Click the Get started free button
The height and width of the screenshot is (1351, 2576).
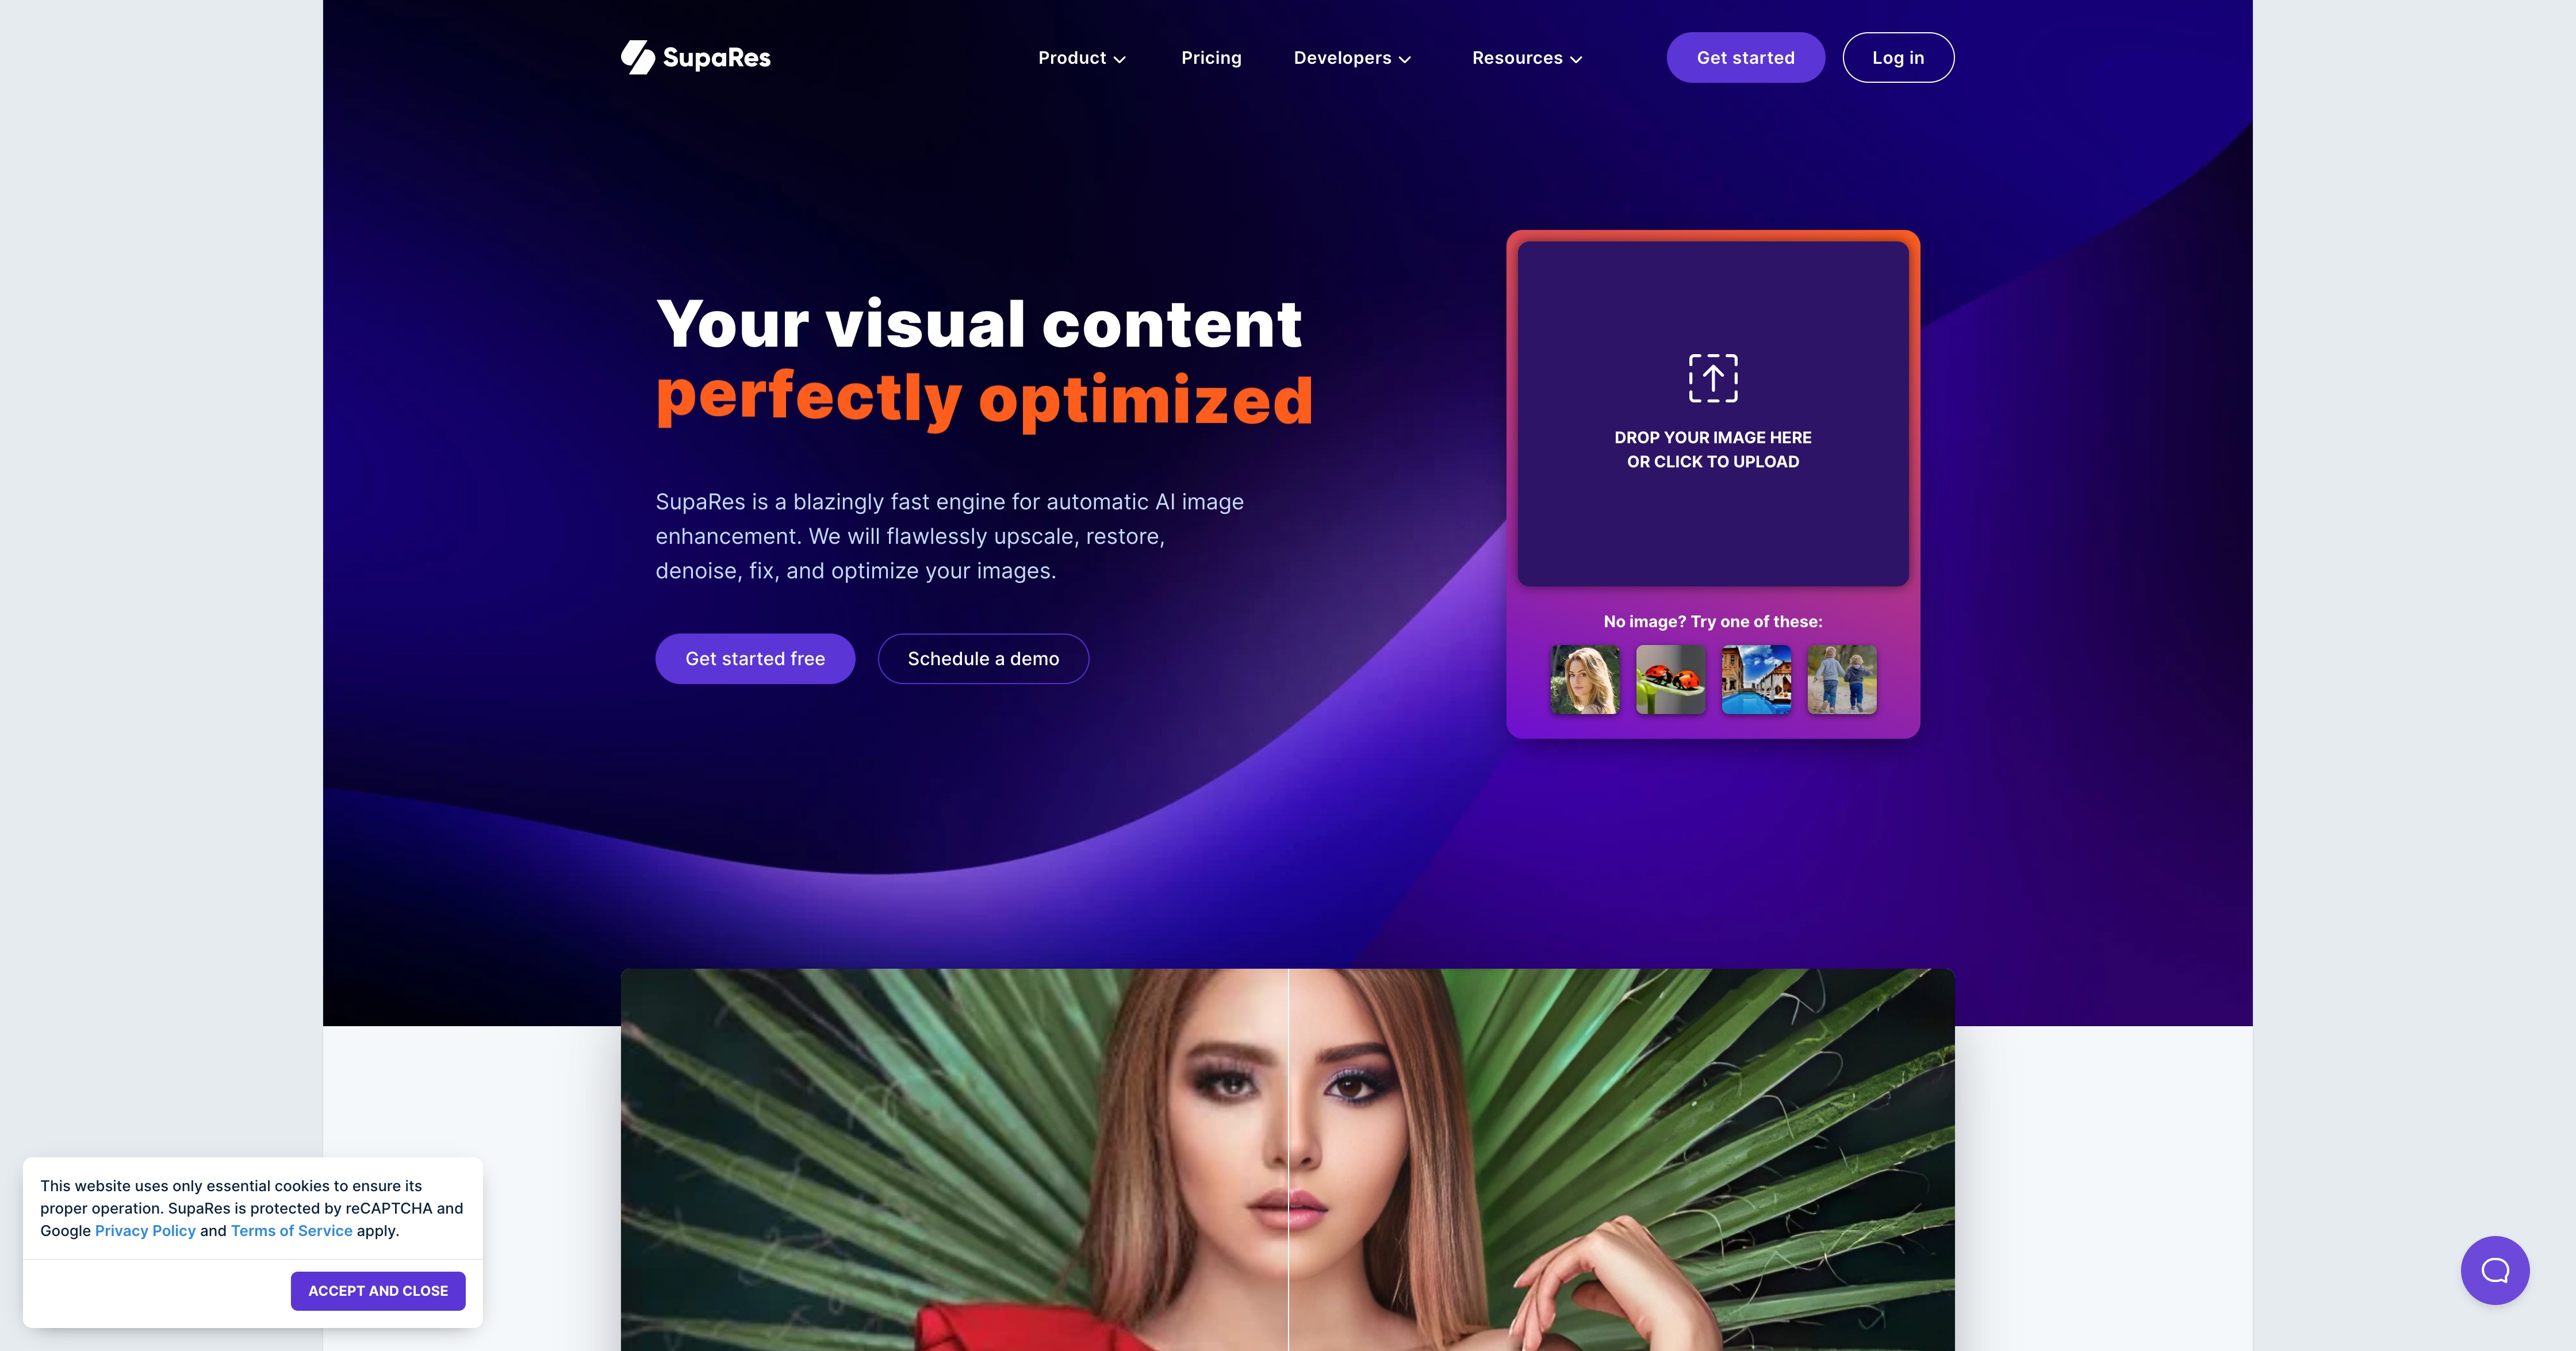755,658
